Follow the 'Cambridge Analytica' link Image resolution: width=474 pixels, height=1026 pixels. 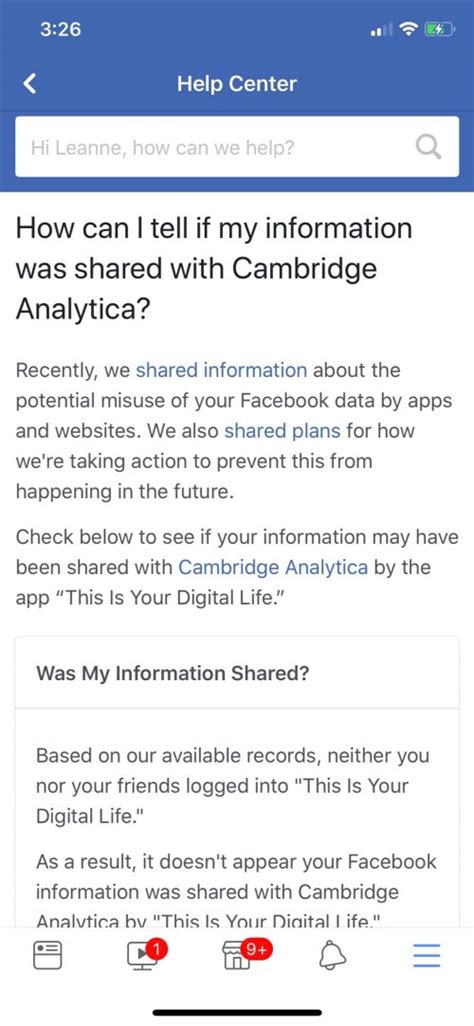[273, 567]
